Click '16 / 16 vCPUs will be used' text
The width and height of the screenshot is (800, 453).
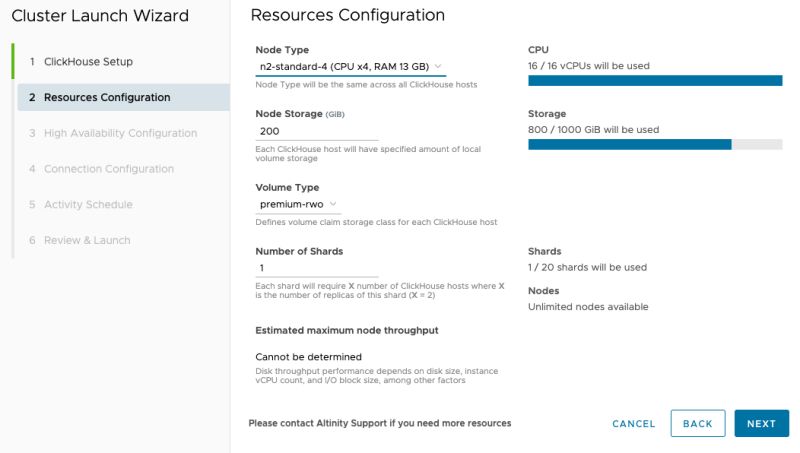[x=589, y=66]
